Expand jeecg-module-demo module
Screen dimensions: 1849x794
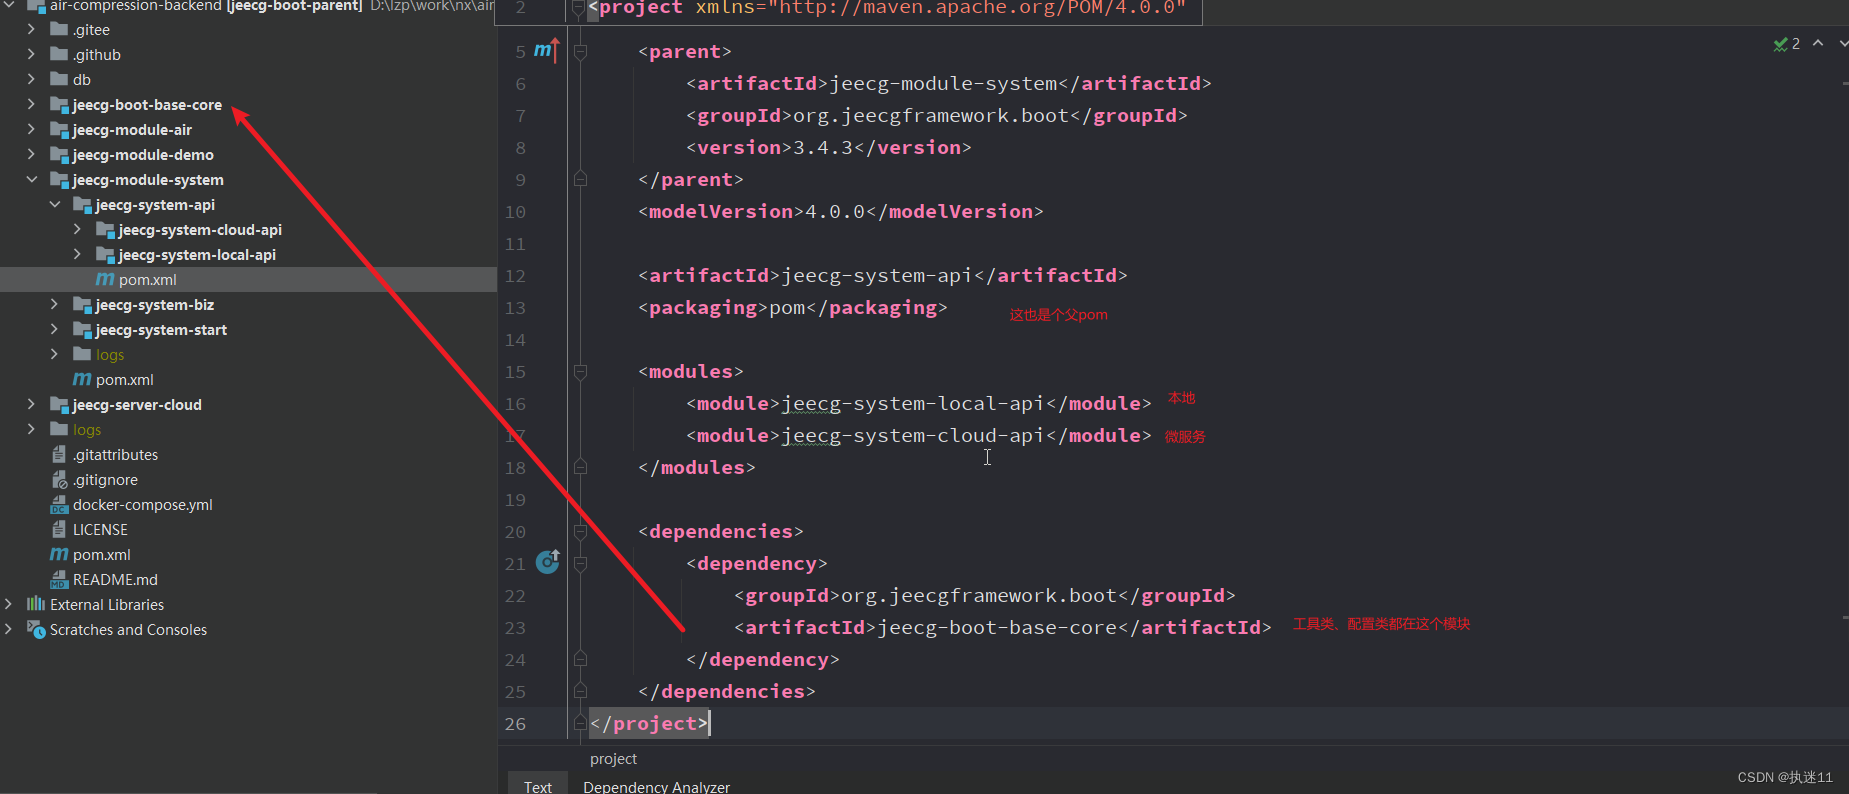coord(31,154)
